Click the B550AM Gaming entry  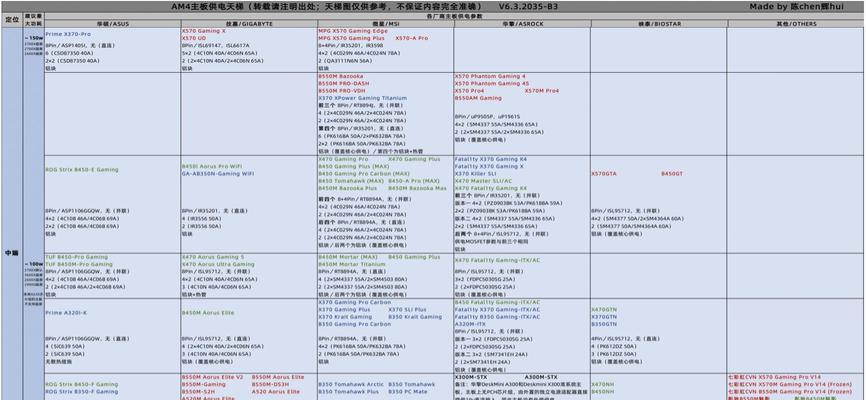[x=478, y=98]
